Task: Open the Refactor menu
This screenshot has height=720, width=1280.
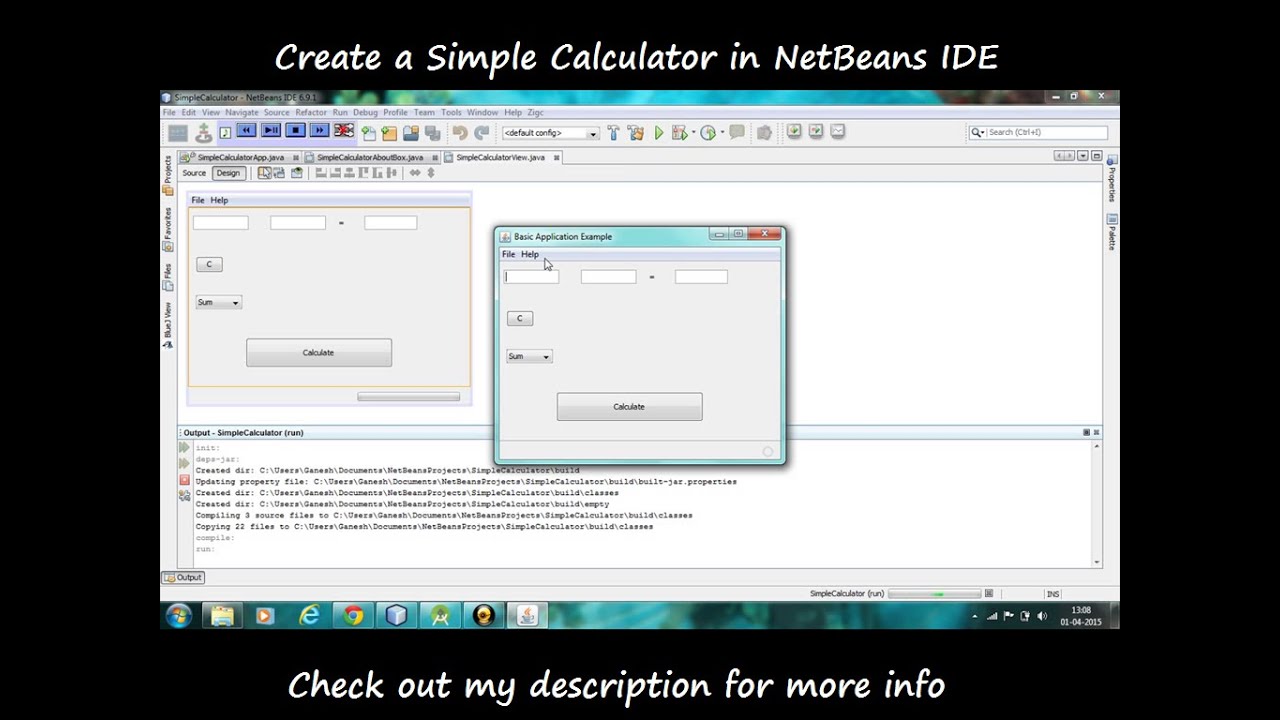Action: tap(311, 113)
